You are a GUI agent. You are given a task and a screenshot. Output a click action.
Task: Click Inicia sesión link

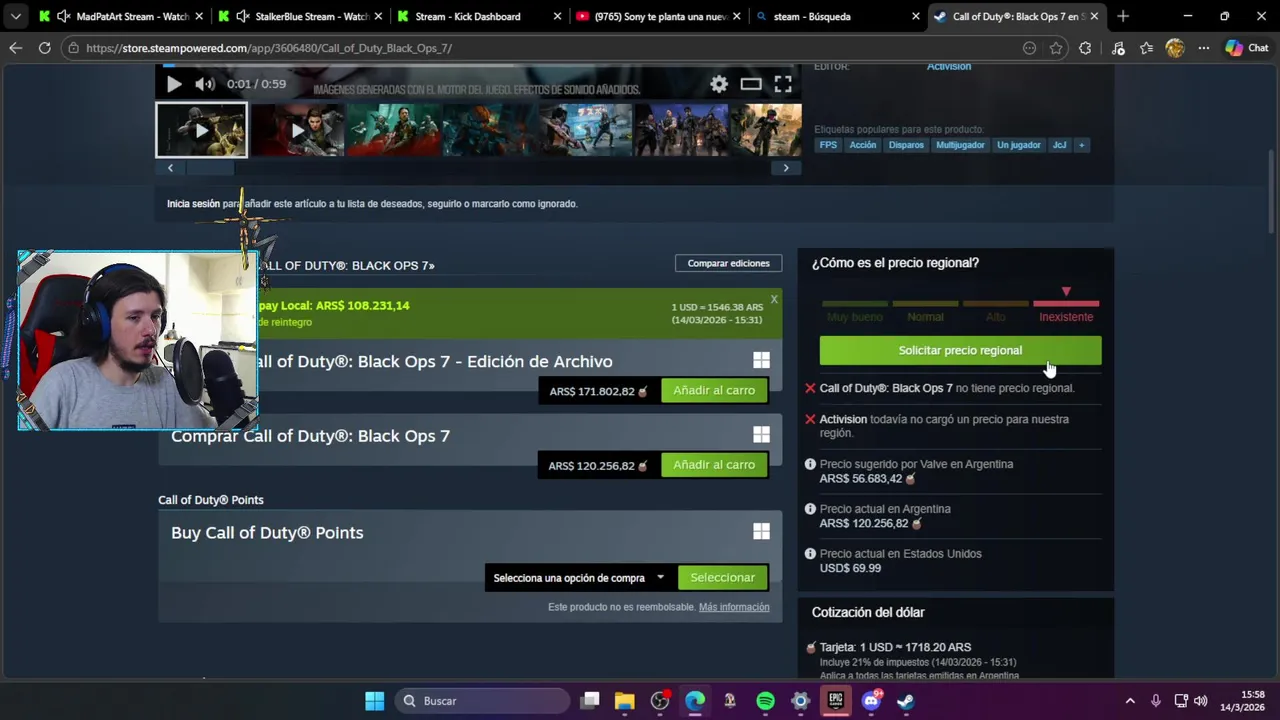pos(193,204)
